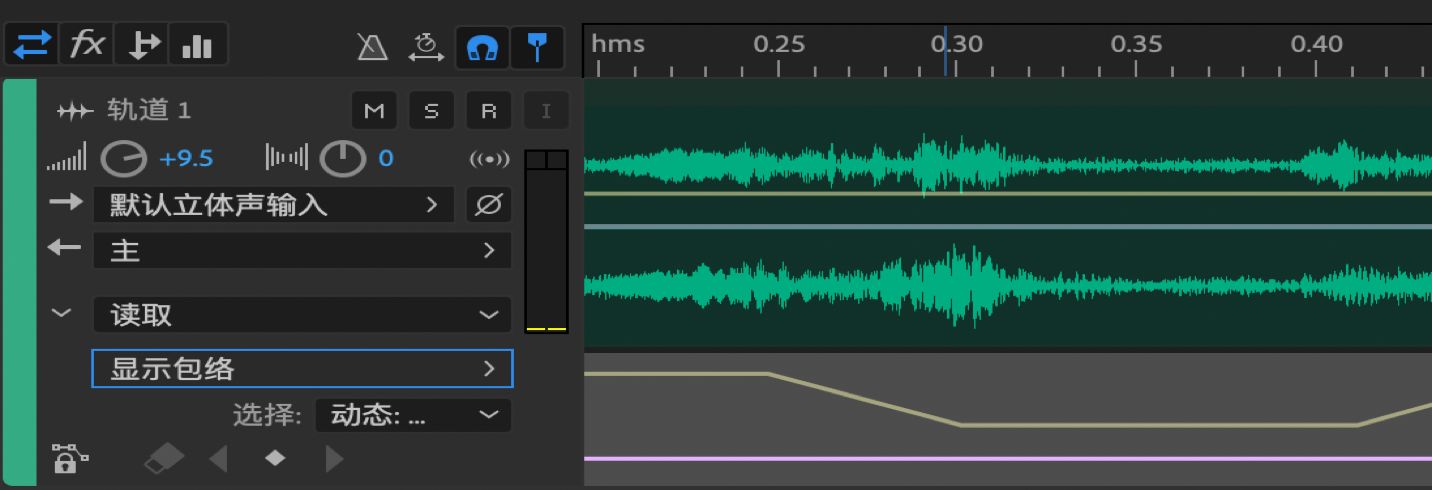The image size is (1432, 490).
Task: Open the 默认立体声输入 input dropdown
Action: click(x=273, y=205)
